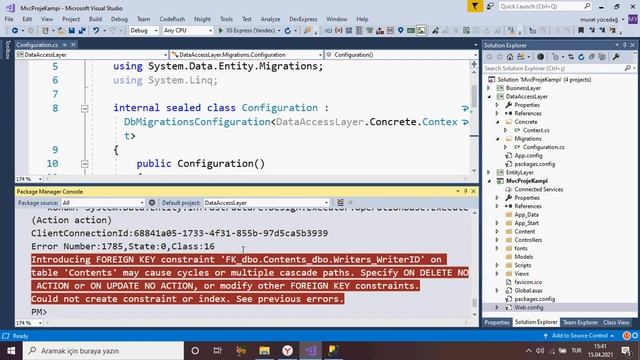The image size is (640, 360).
Task: Collapse the Configuration class code block
Action: click(84, 109)
